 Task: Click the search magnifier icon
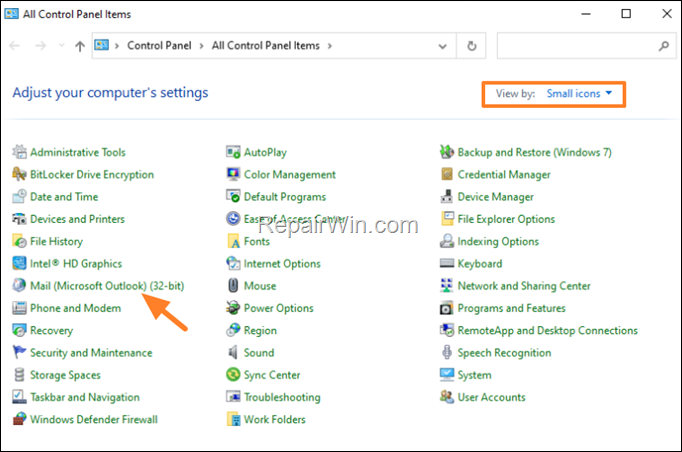coord(663,46)
